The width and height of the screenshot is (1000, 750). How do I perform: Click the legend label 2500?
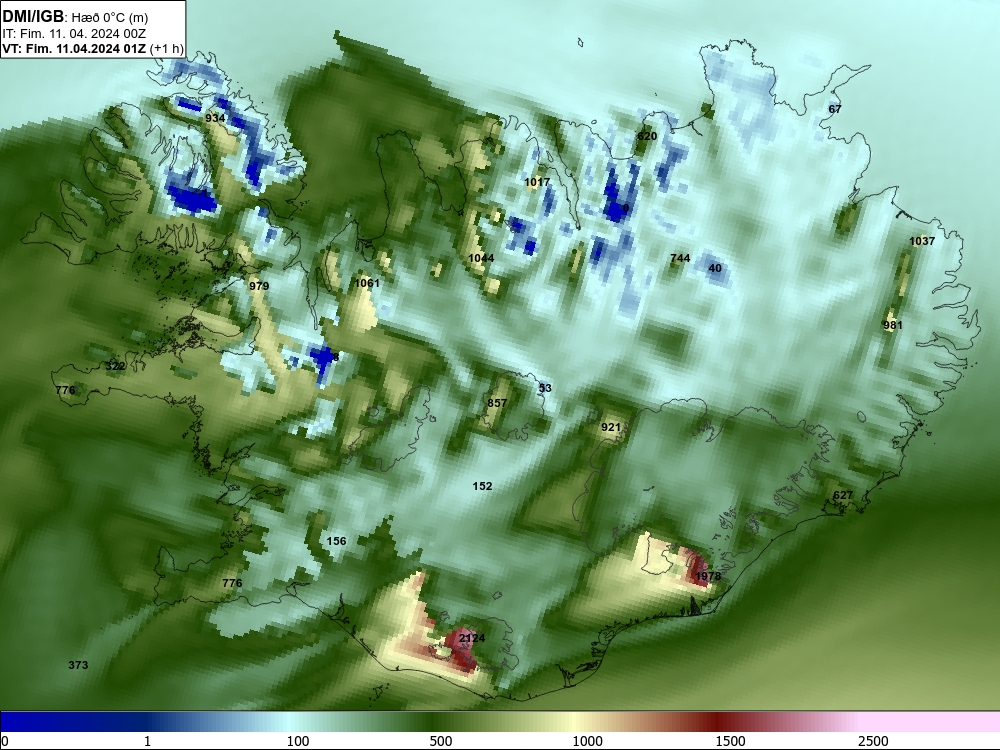(x=873, y=741)
